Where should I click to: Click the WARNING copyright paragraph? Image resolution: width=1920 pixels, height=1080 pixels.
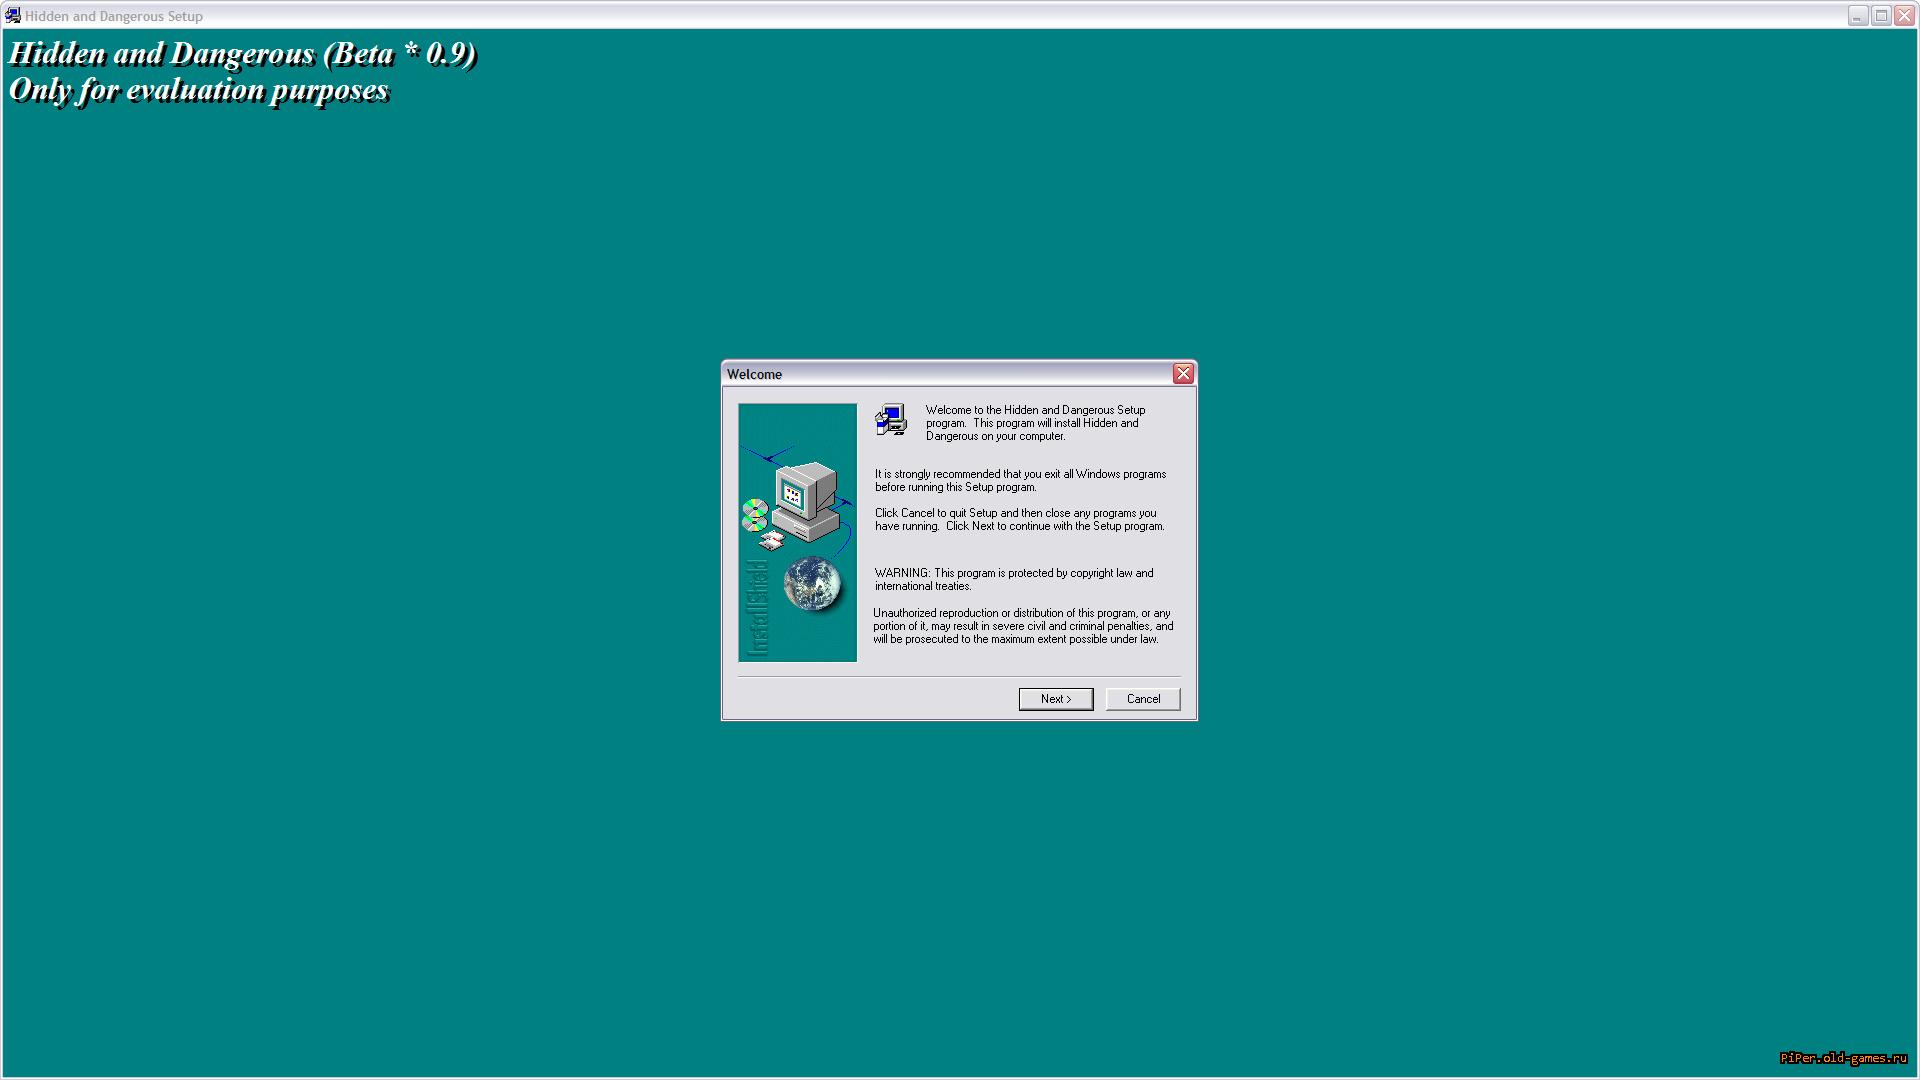pyautogui.click(x=1013, y=580)
